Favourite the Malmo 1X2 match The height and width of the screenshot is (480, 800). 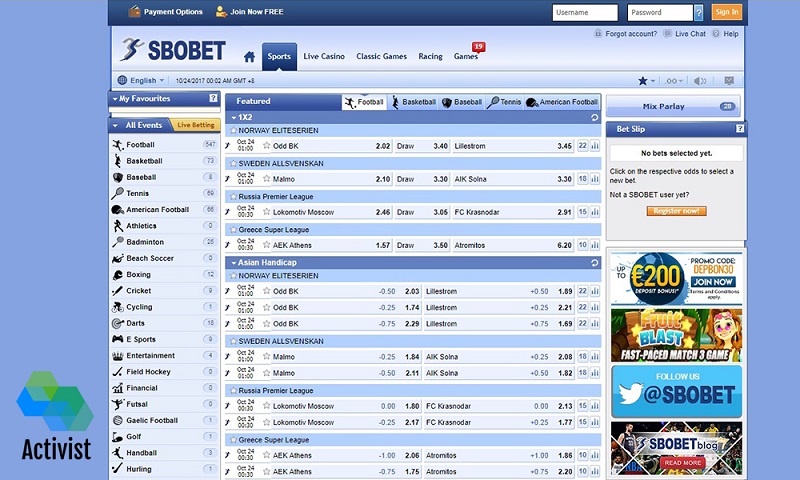tap(266, 179)
